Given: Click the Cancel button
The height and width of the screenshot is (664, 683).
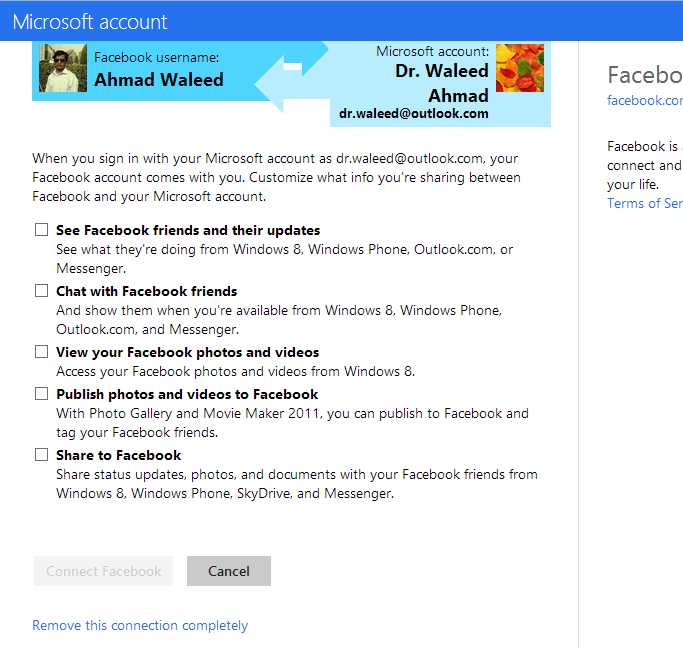Looking at the screenshot, I should point(229,571).
